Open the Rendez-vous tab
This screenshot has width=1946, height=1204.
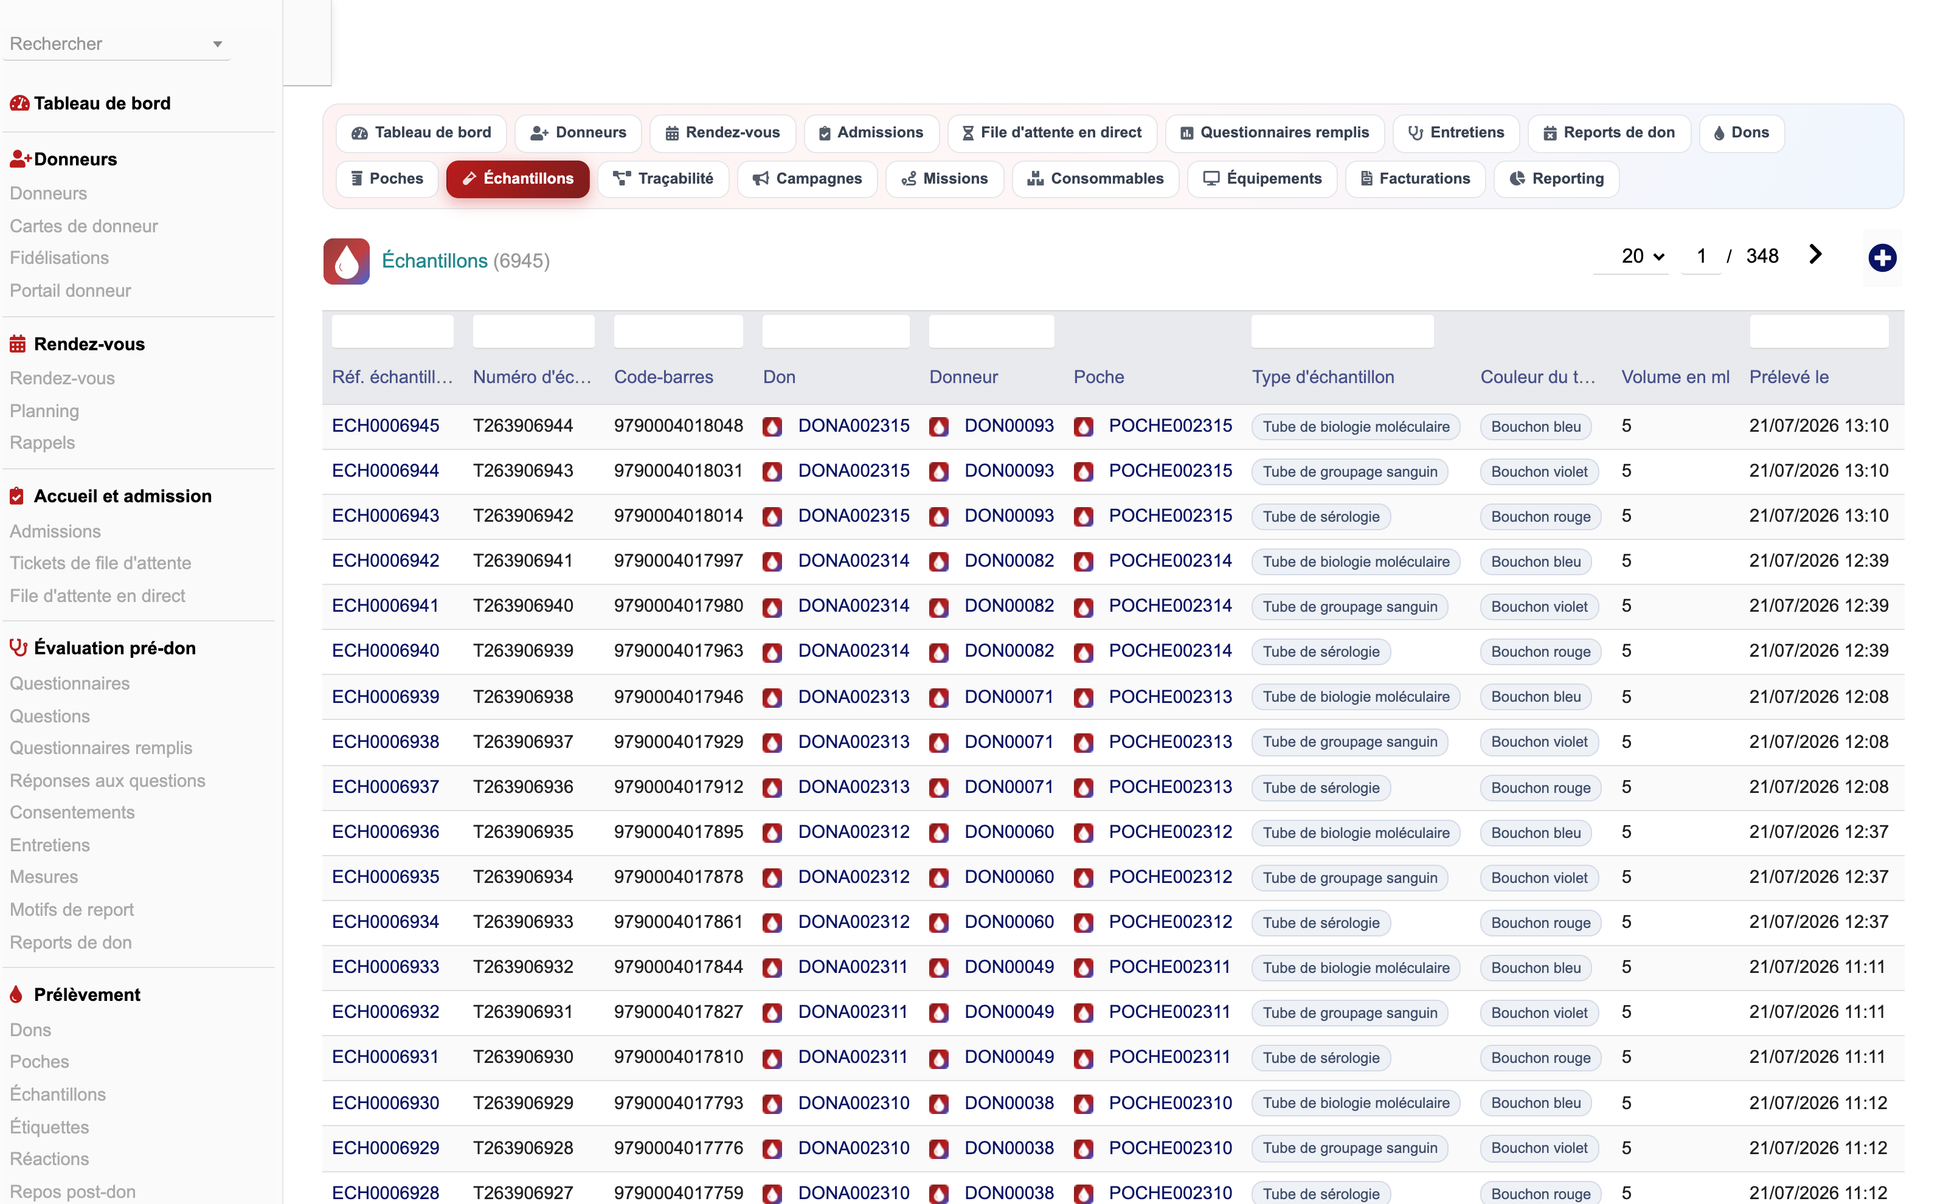point(722,133)
